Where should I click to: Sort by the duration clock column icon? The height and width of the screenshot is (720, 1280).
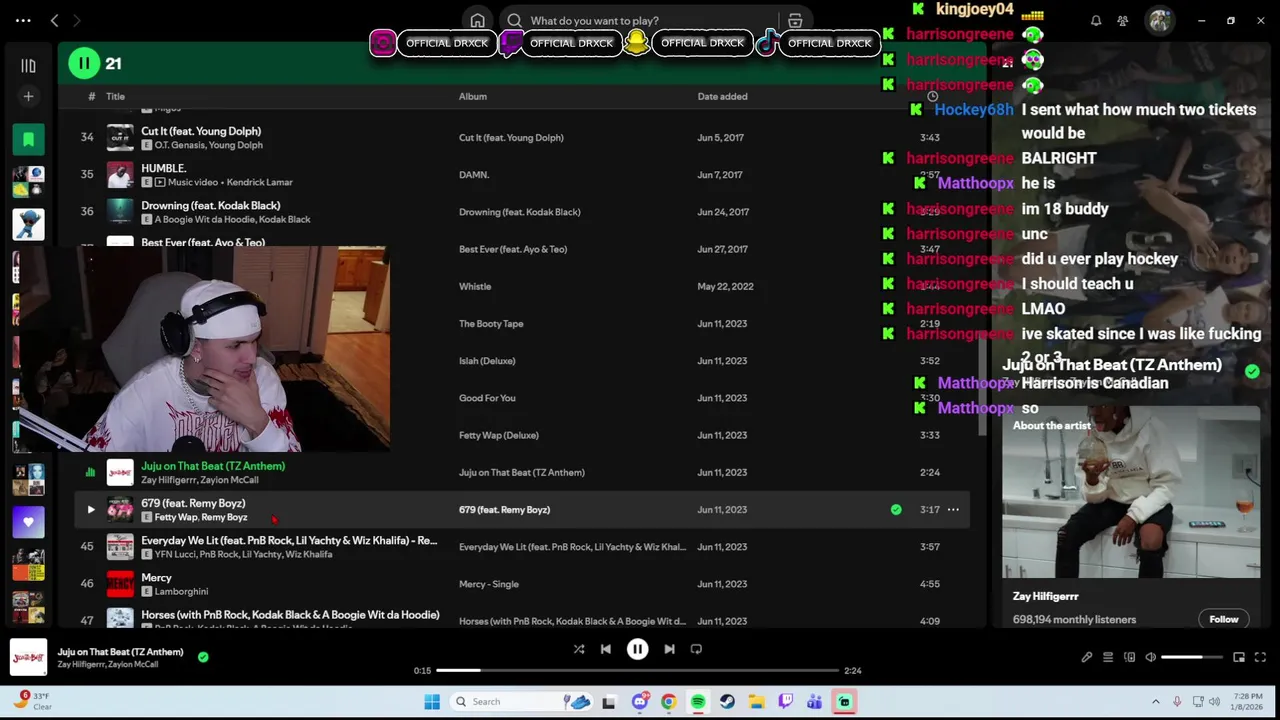[932, 97]
